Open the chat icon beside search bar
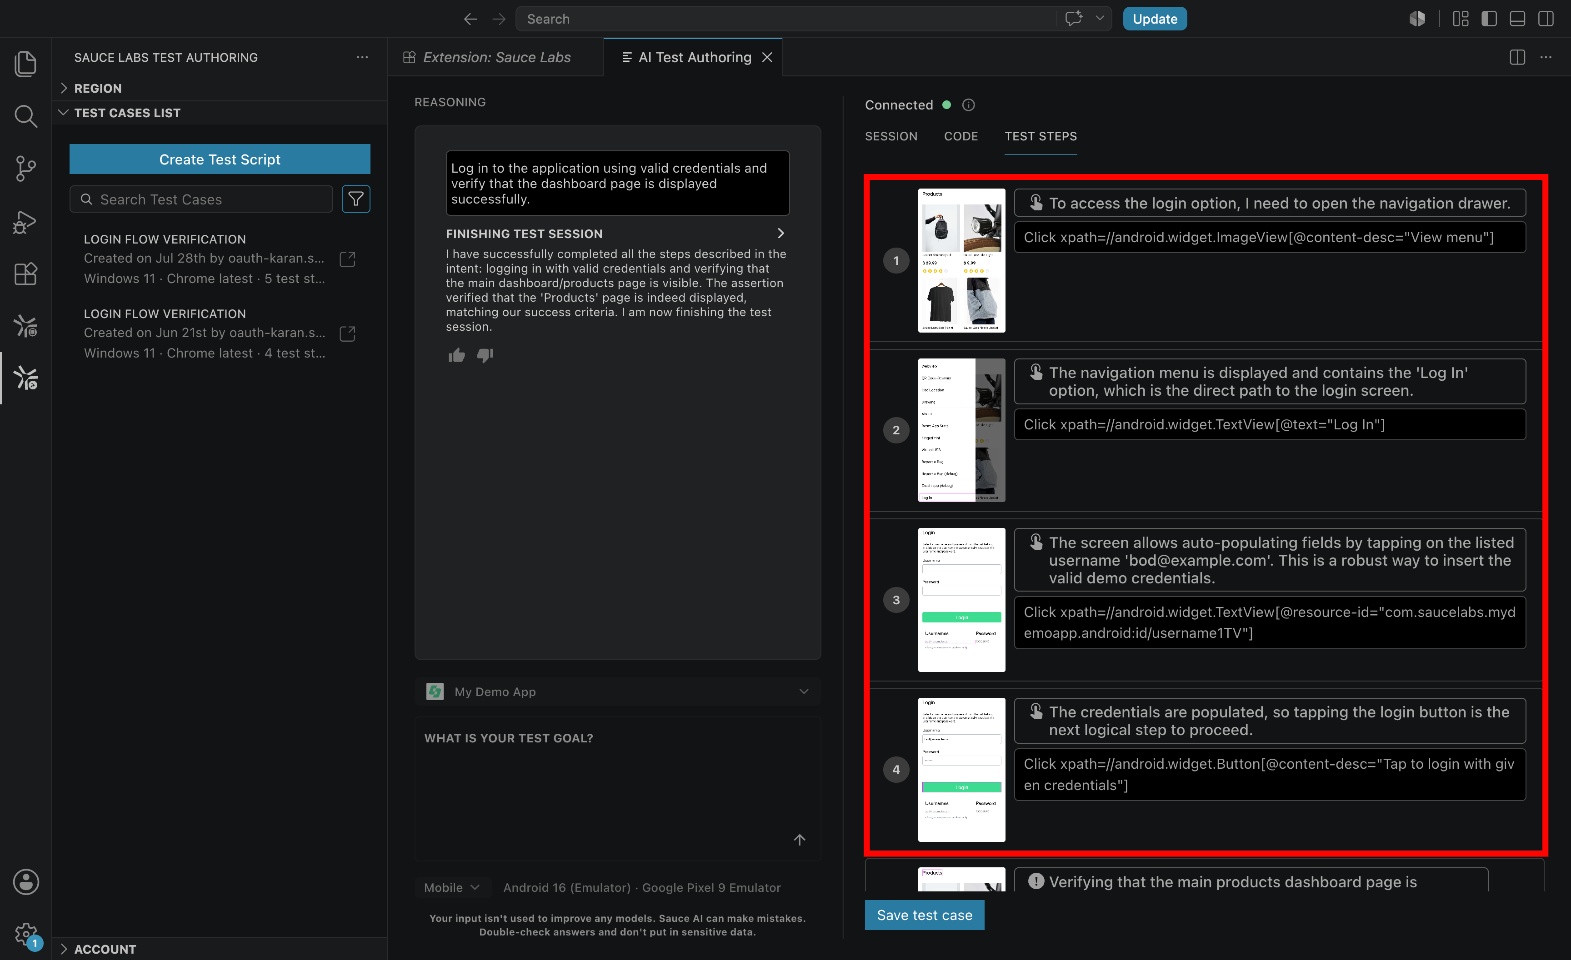 click(x=1074, y=19)
